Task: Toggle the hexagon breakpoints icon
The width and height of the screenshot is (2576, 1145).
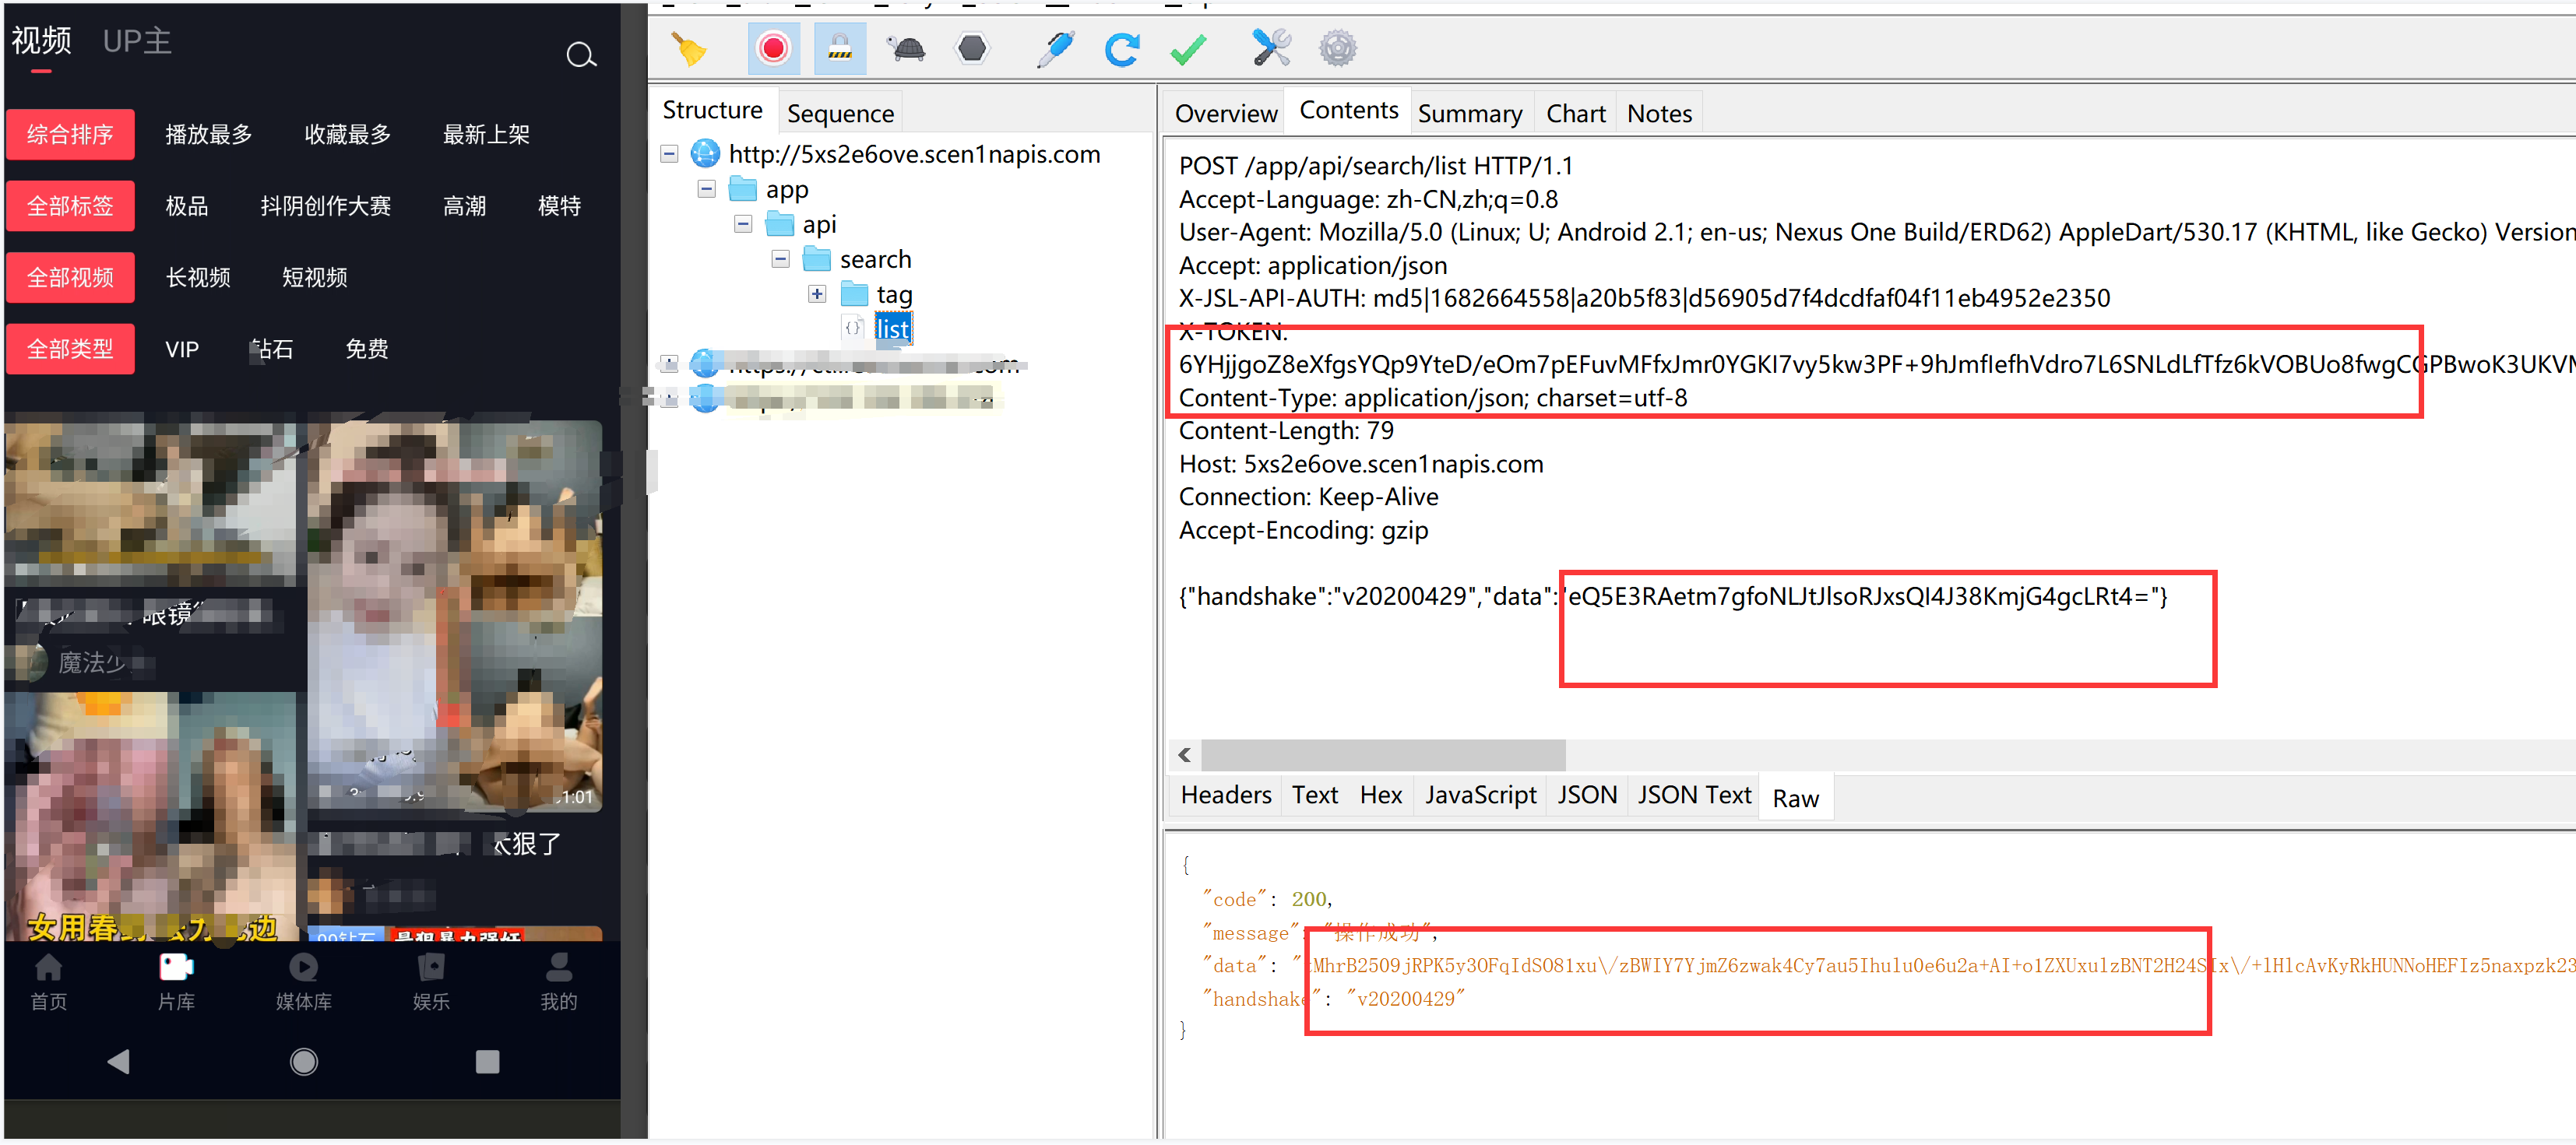Action: tap(972, 48)
